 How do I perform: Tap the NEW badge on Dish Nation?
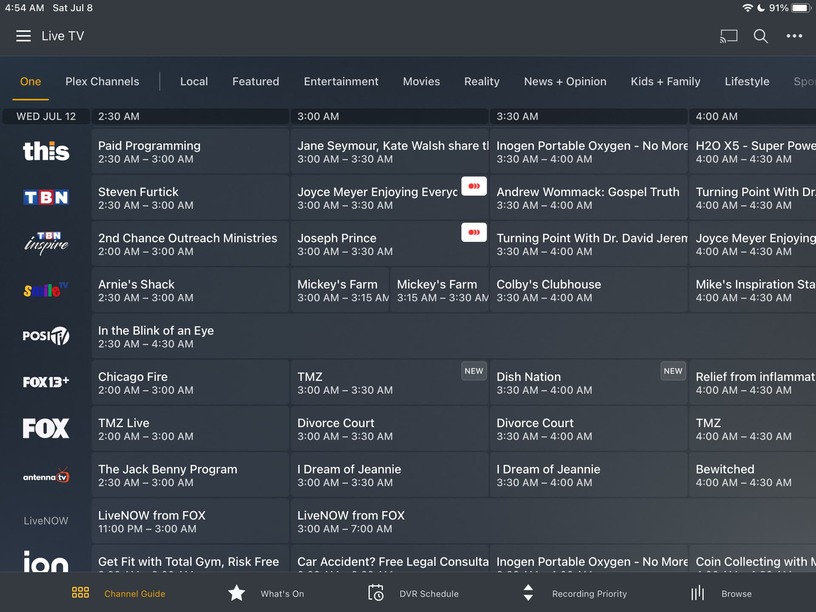[x=673, y=371]
